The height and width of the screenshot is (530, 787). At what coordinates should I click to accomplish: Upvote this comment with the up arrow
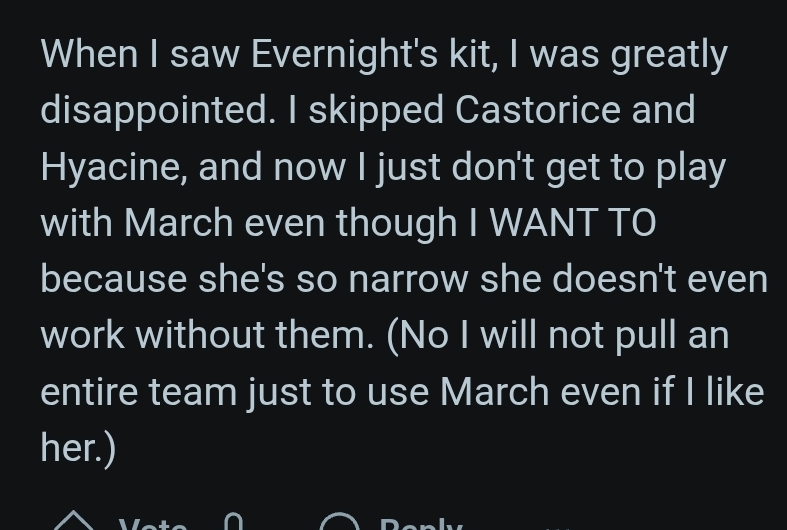(72, 522)
